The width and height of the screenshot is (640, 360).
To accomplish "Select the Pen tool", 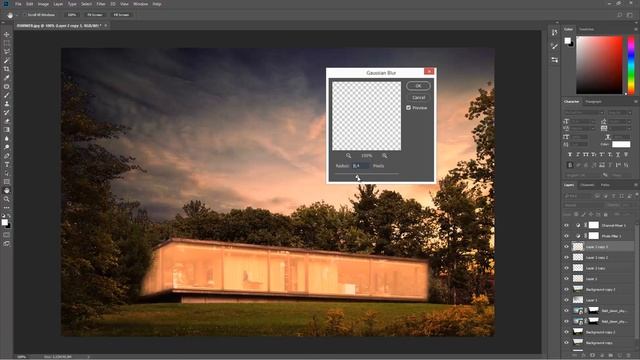I will coord(7,156).
